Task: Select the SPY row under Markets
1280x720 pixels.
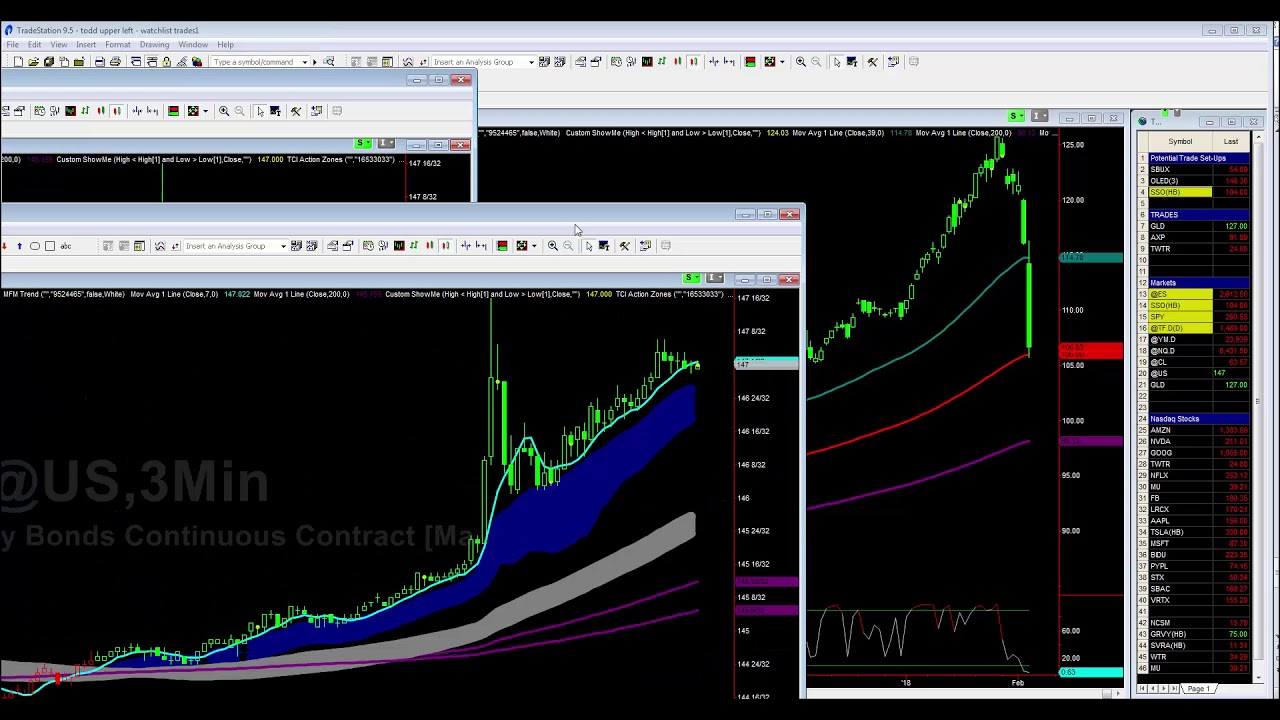Action: coord(1193,317)
